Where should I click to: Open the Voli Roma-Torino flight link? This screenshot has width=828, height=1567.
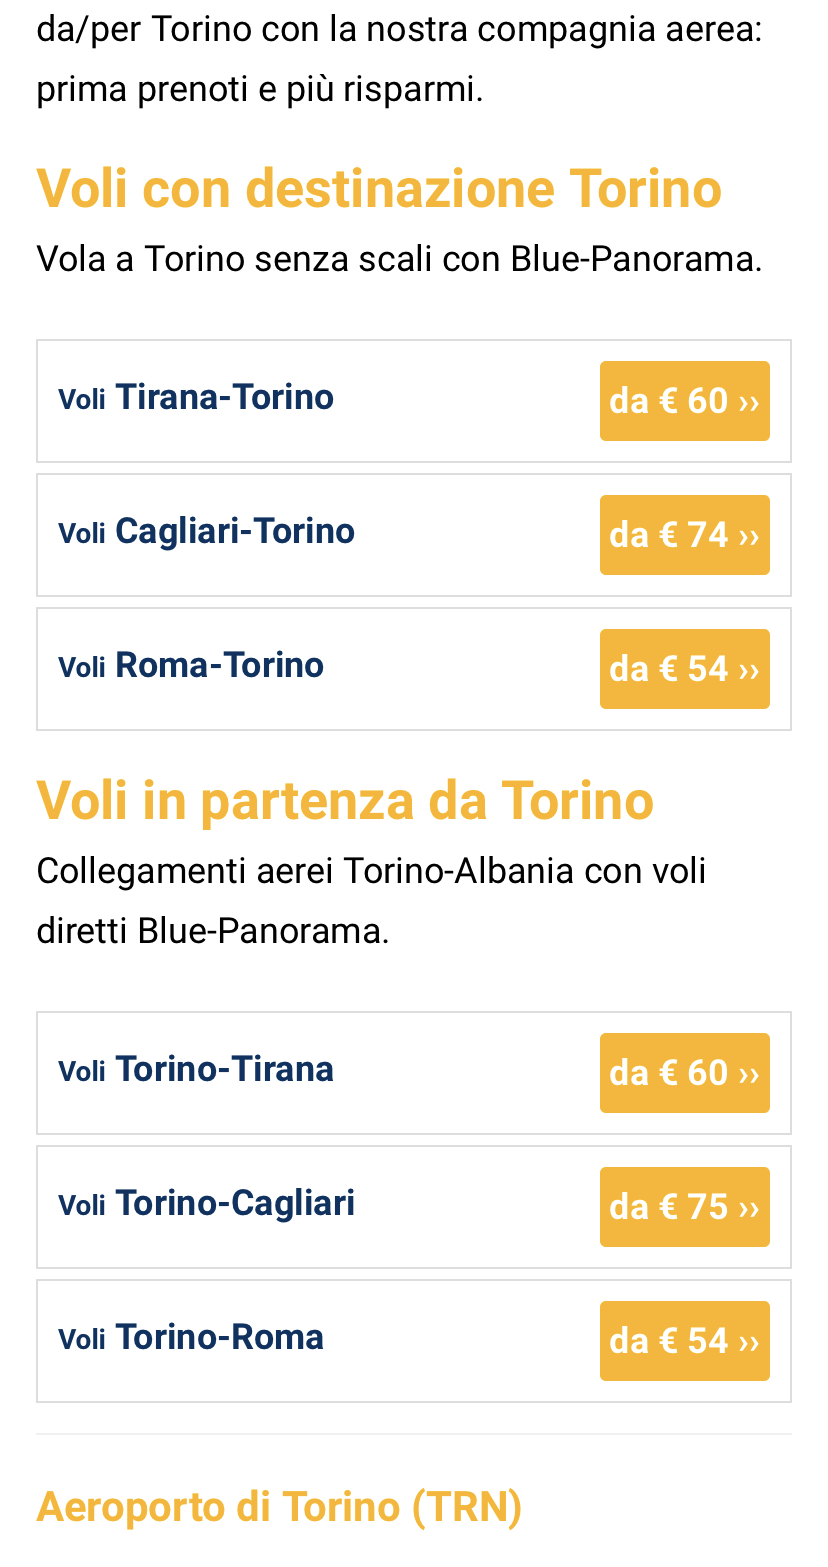[x=191, y=666]
